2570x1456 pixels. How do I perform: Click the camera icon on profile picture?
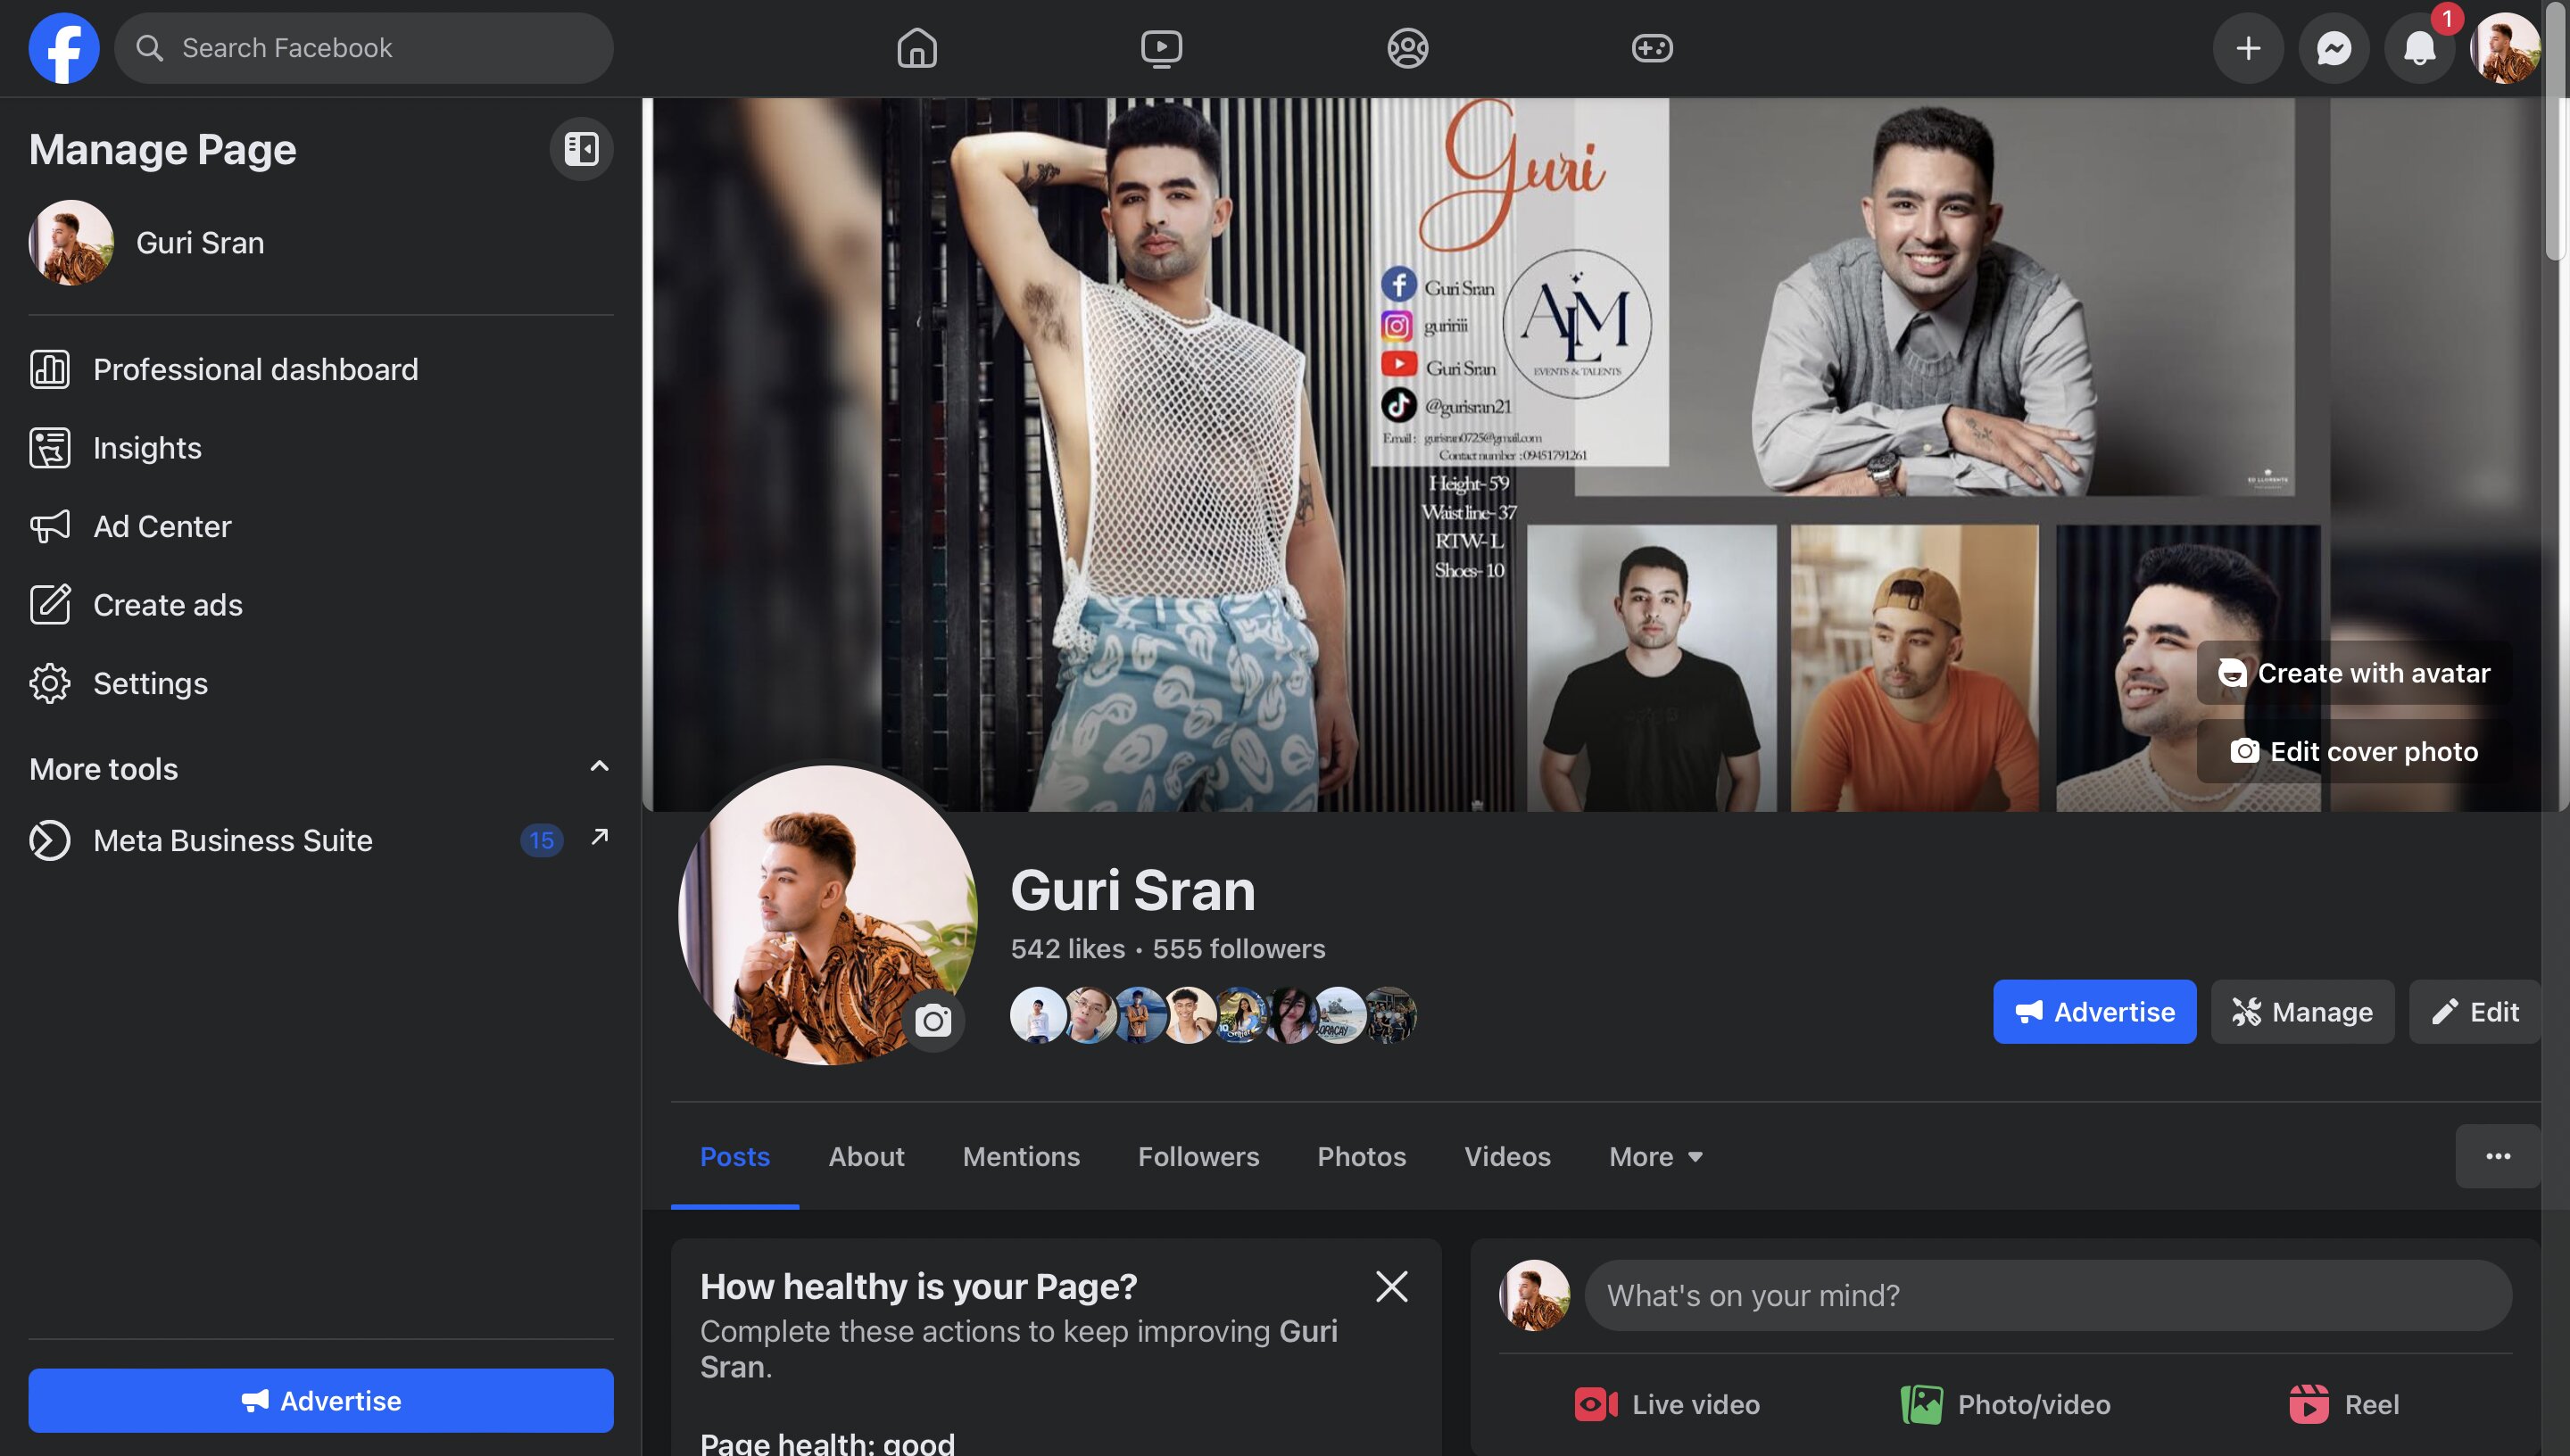click(933, 1021)
